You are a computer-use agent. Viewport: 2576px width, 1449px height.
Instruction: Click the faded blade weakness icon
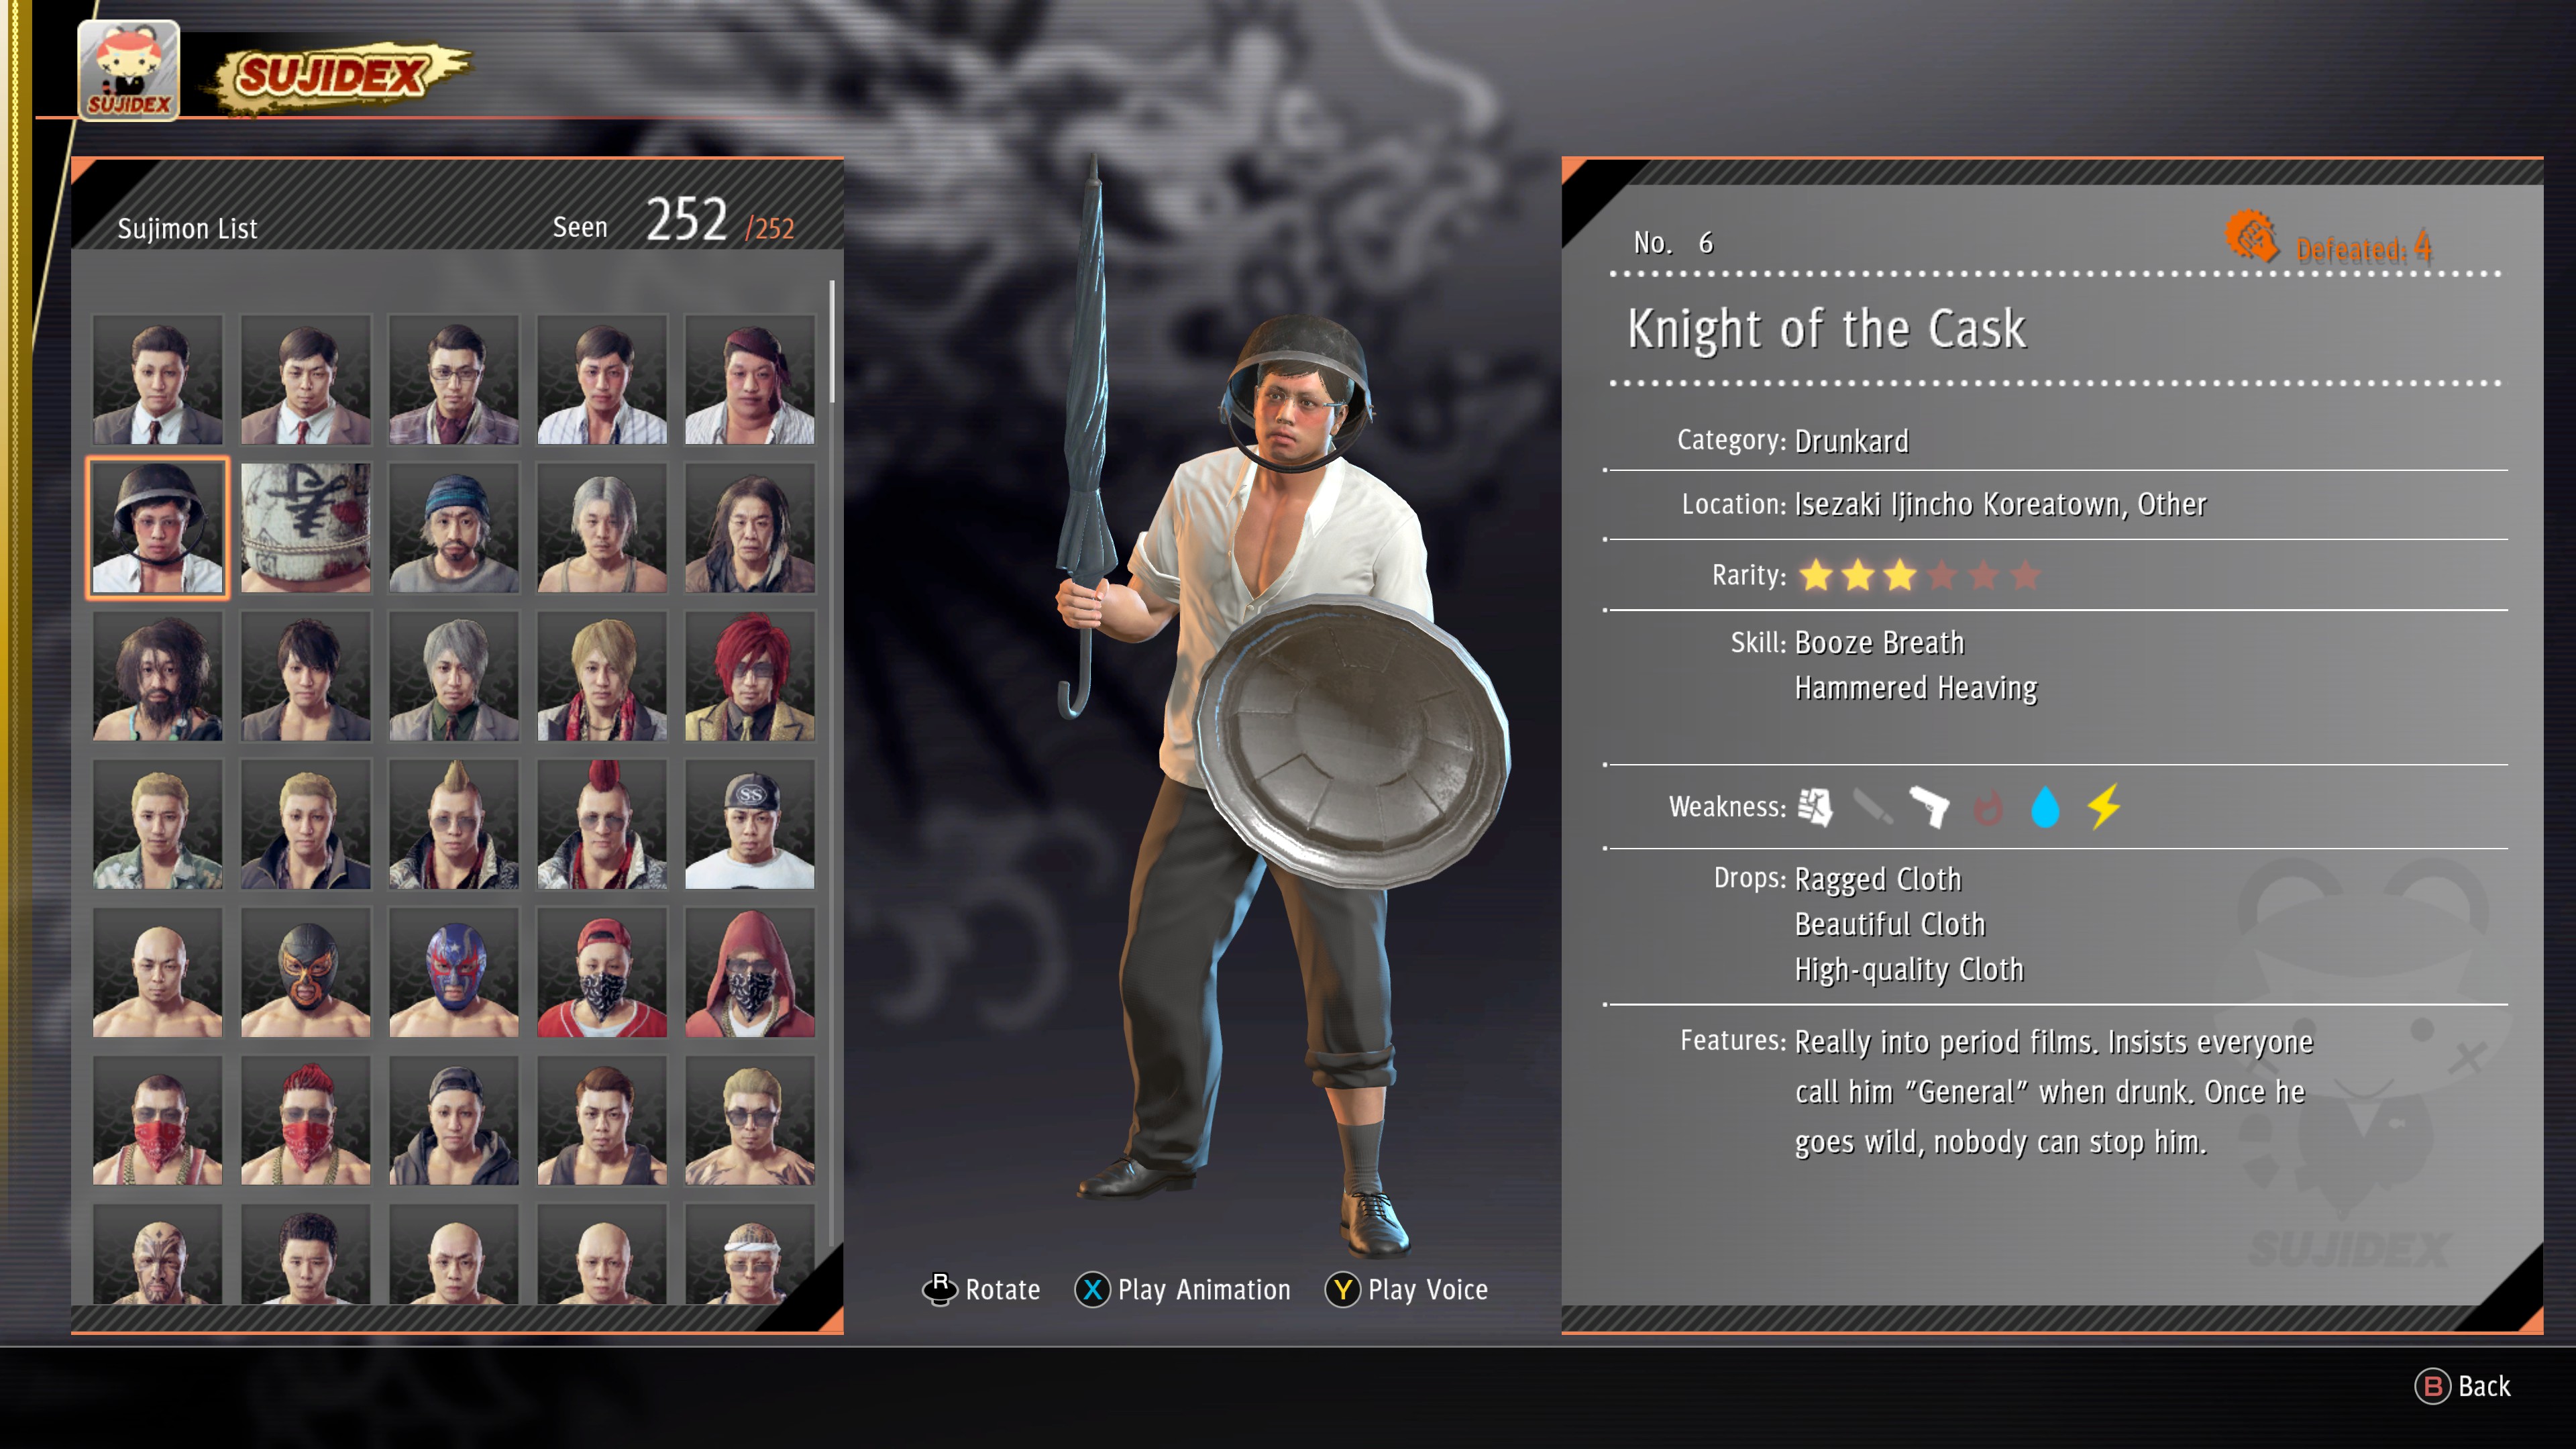(1872, 807)
